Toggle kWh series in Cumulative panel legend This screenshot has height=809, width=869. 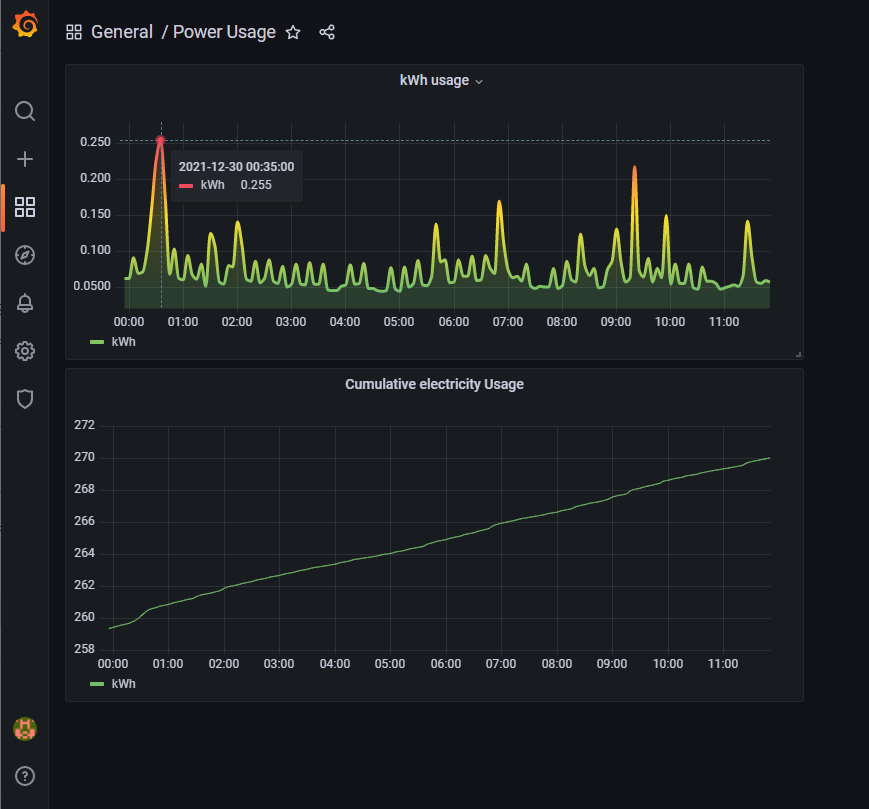point(124,684)
